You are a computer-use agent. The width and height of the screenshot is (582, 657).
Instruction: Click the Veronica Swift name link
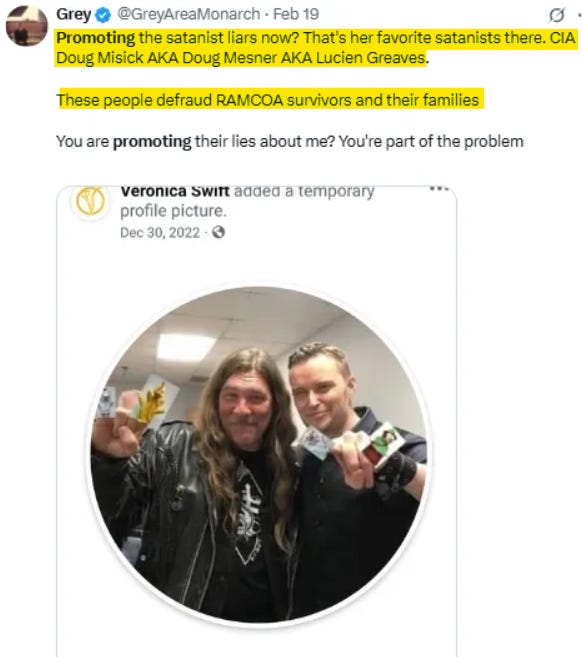(x=175, y=191)
